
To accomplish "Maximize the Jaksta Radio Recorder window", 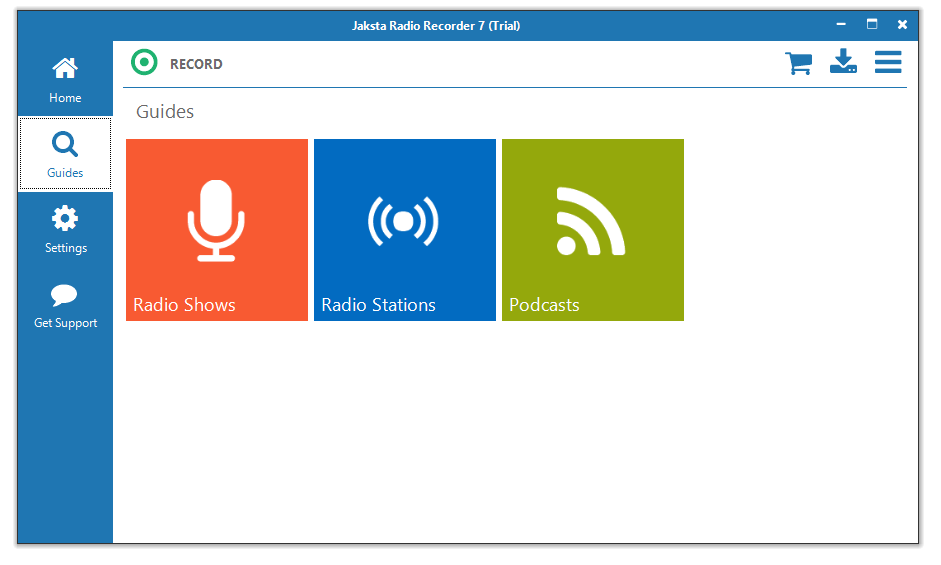I will pos(872,24).
